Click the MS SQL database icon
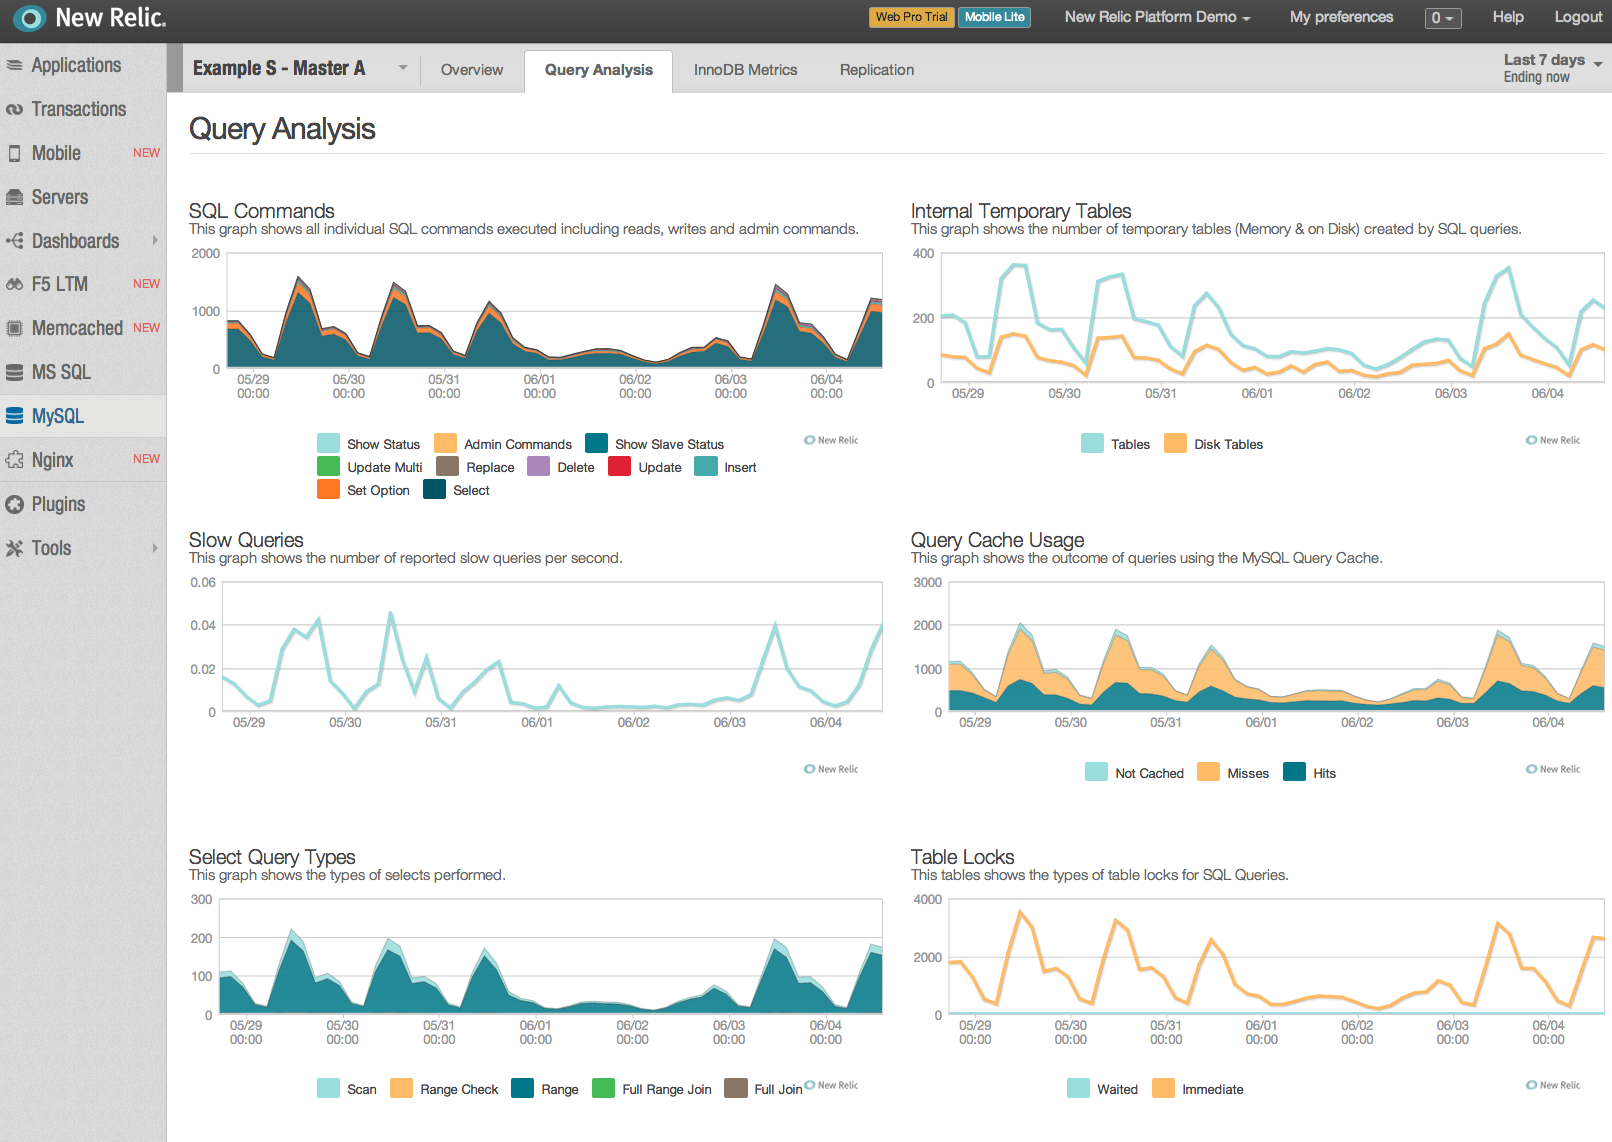 [x=14, y=372]
